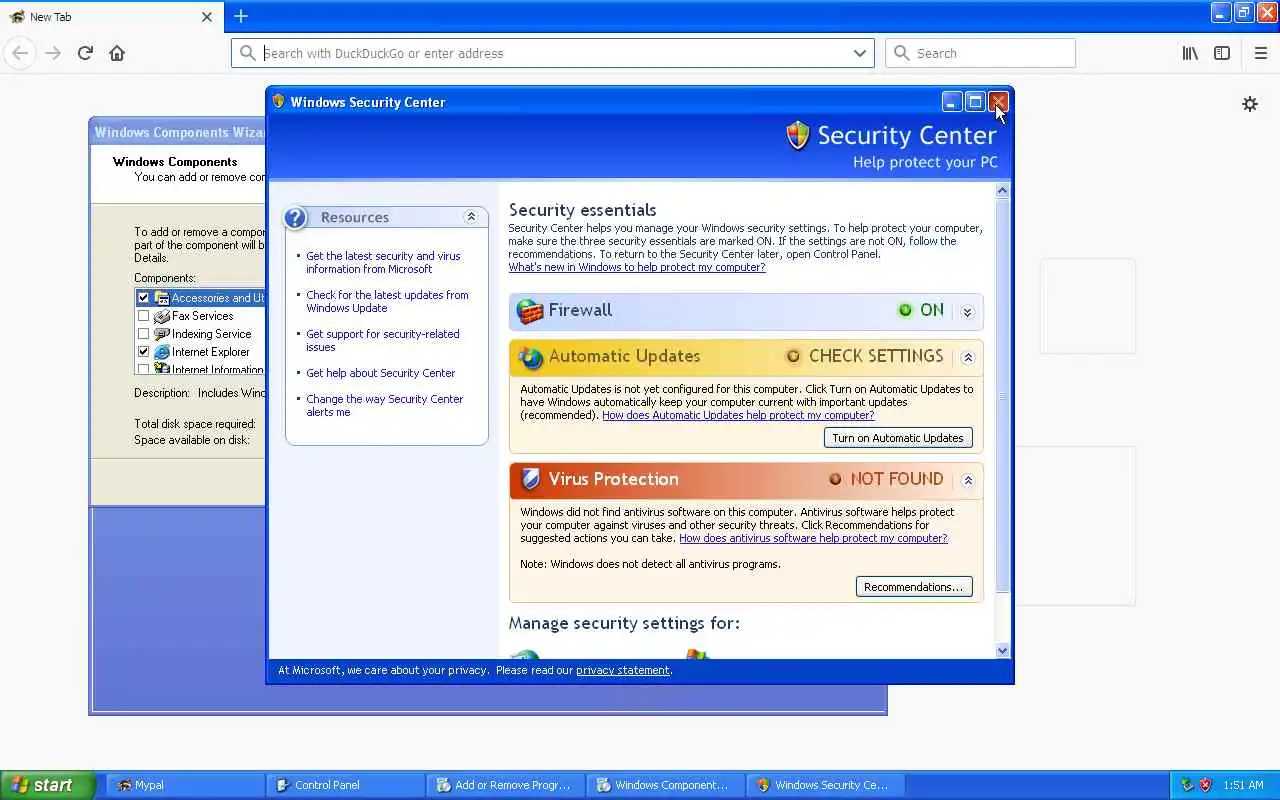Click the Fax Services component icon
Viewport: 1280px width, 800px height.
click(x=162, y=316)
